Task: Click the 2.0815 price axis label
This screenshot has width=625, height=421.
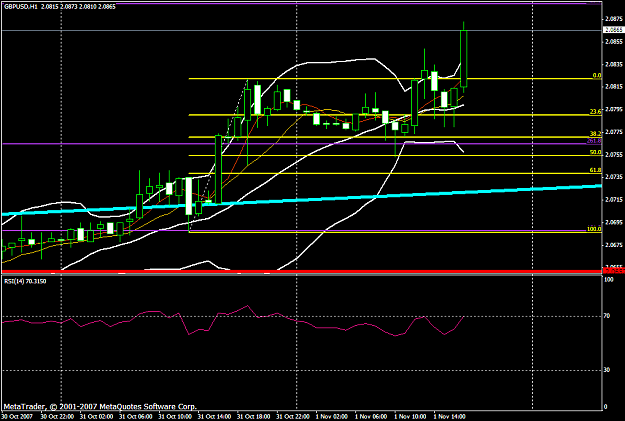Action: (613, 87)
